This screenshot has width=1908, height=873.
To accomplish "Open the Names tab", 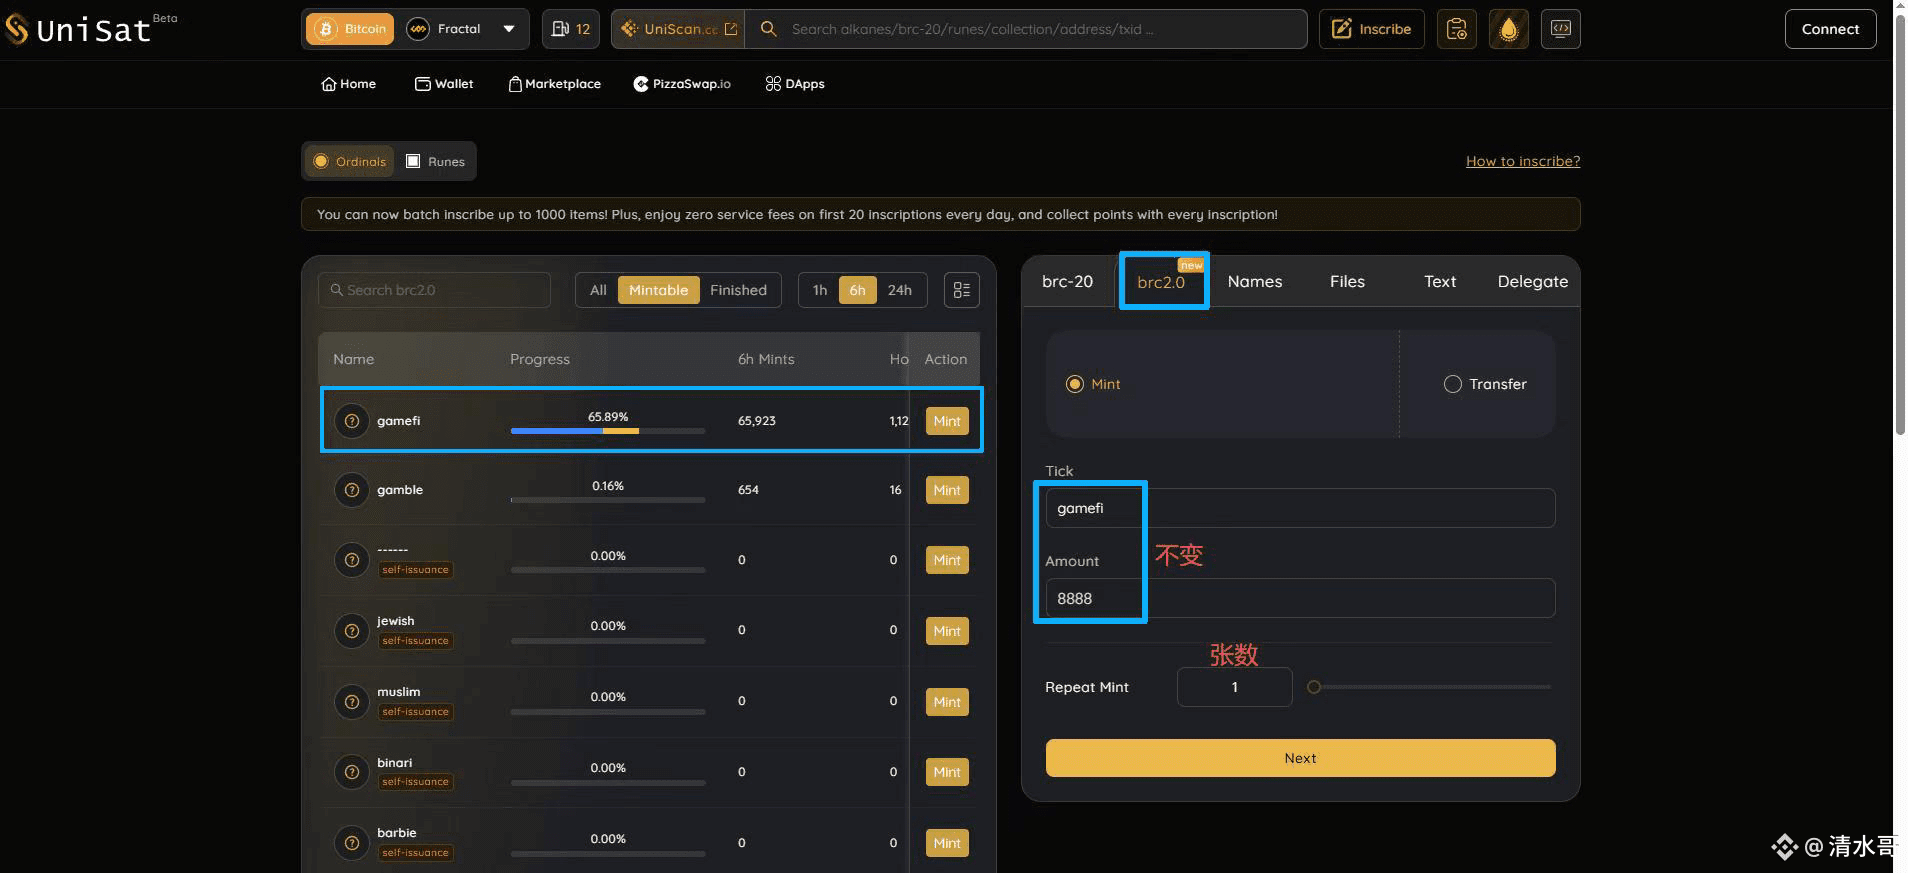I will click(x=1255, y=282).
